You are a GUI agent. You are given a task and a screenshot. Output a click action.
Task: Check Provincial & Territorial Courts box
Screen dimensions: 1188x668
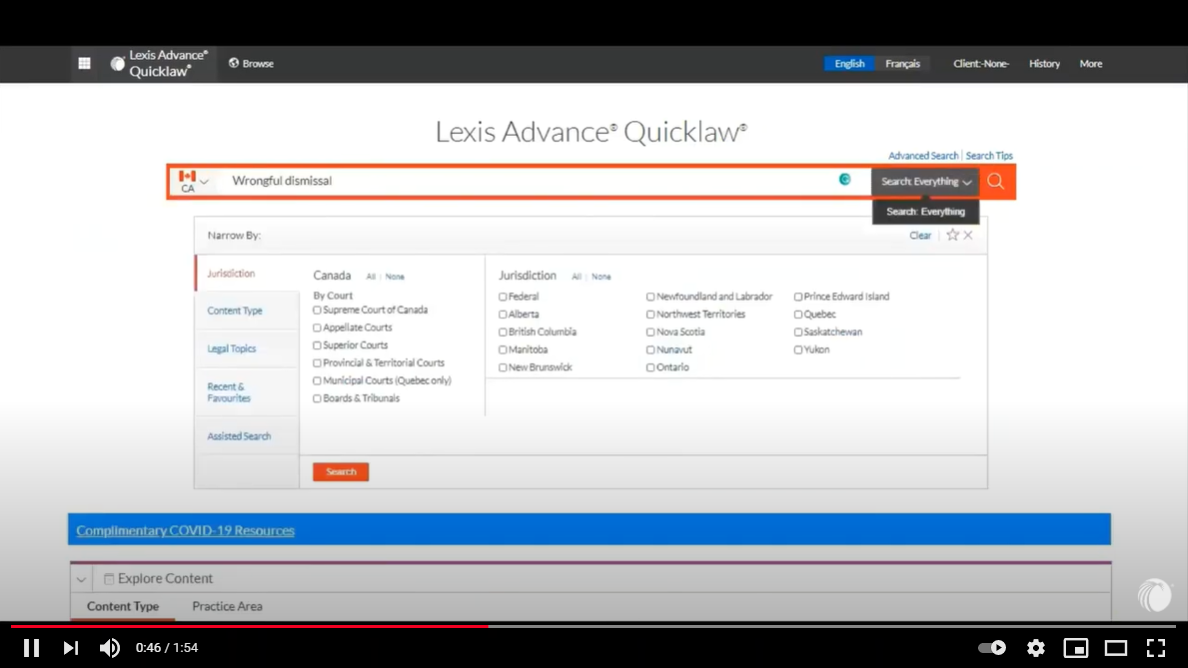click(x=317, y=364)
